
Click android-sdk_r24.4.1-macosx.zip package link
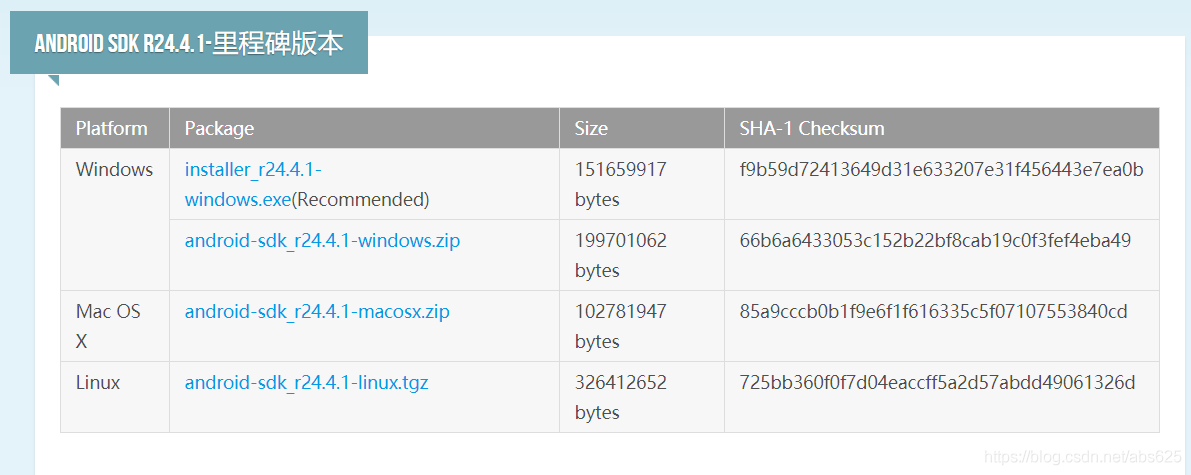317,312
